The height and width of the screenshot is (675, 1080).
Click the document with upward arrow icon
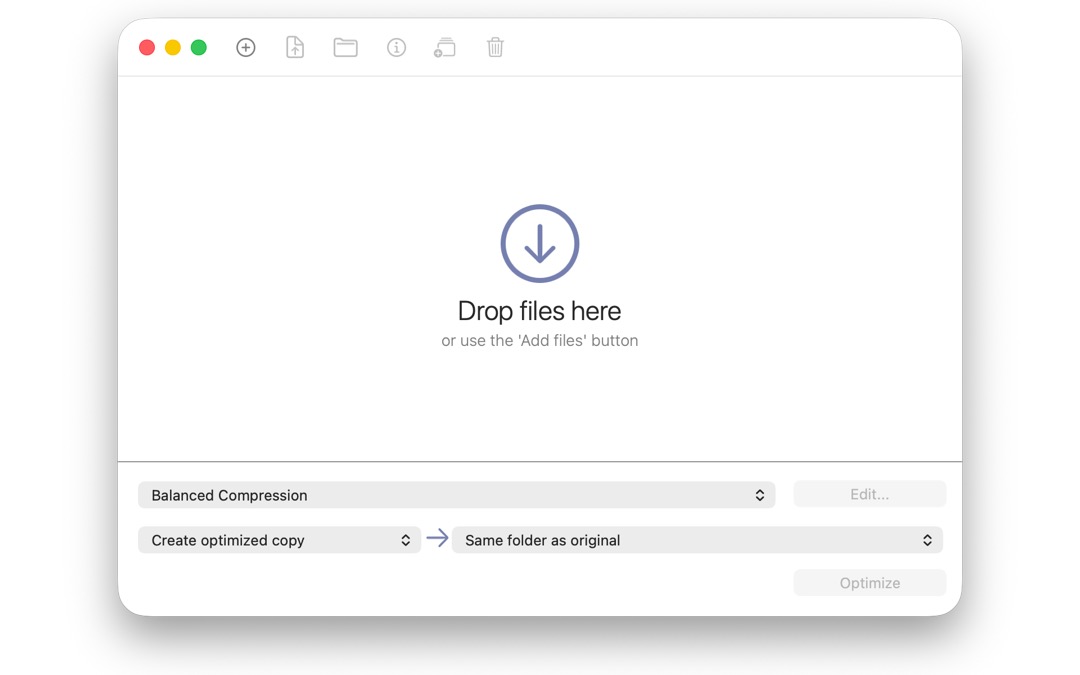click(x=295, y=48)
